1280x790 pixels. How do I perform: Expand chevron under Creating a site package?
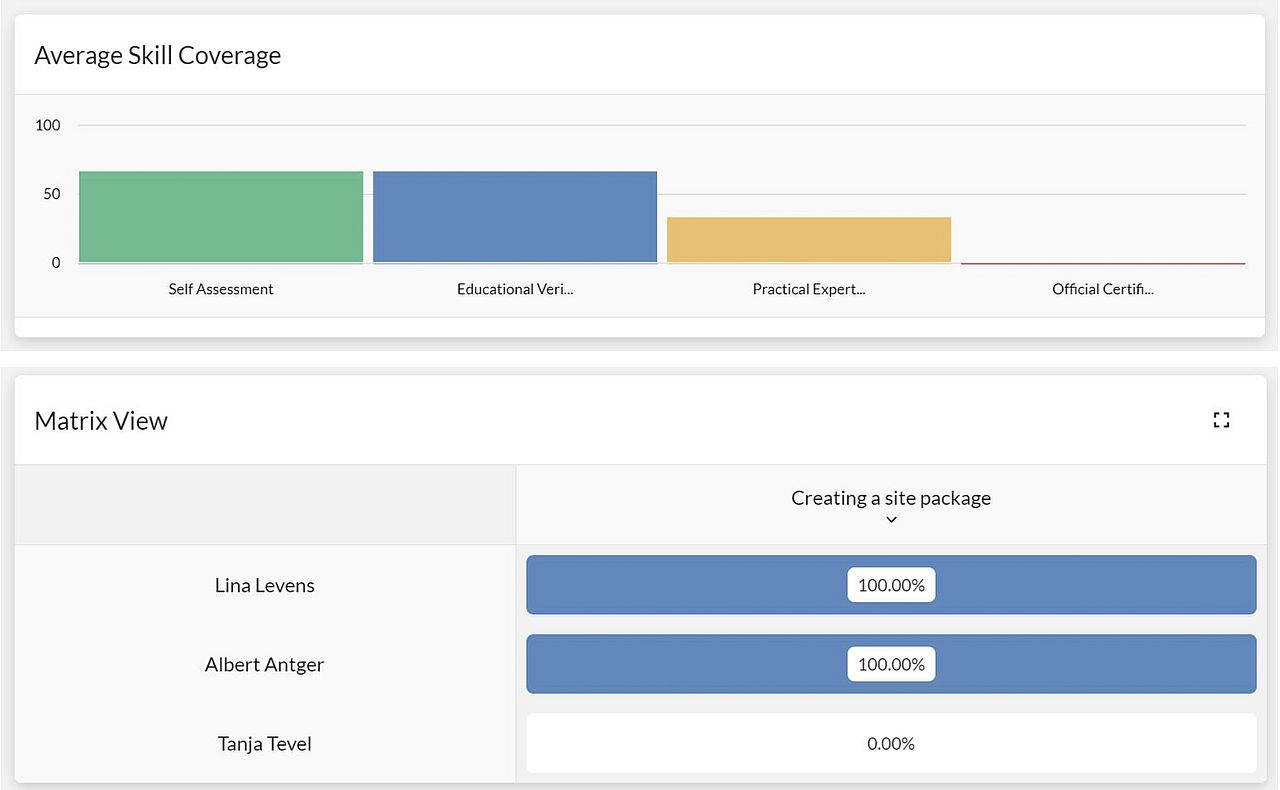click(891, 520)
